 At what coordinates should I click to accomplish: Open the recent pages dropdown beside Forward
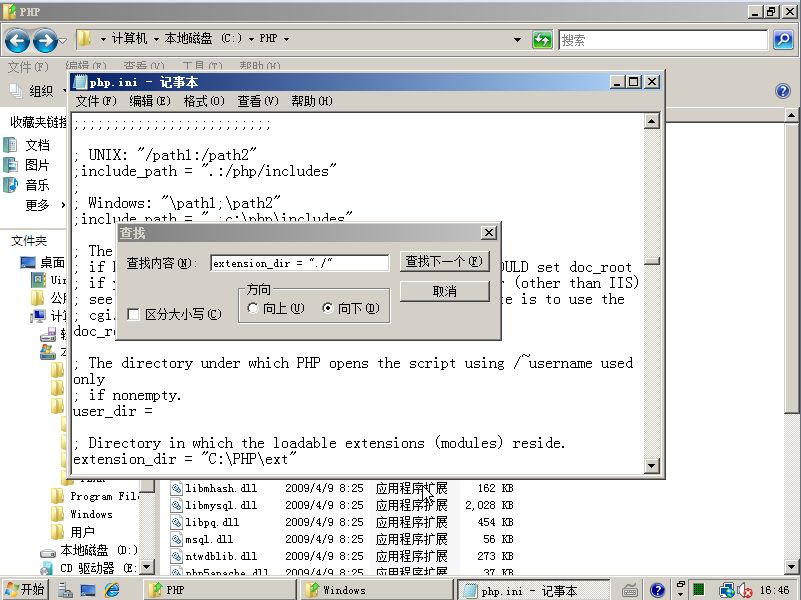(62, 40)
